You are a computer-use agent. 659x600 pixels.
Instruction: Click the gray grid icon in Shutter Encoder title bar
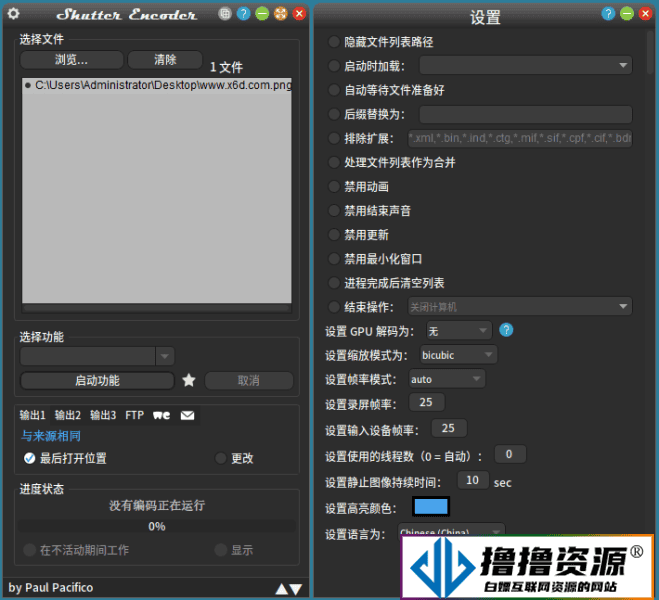(x=225, y=14)
